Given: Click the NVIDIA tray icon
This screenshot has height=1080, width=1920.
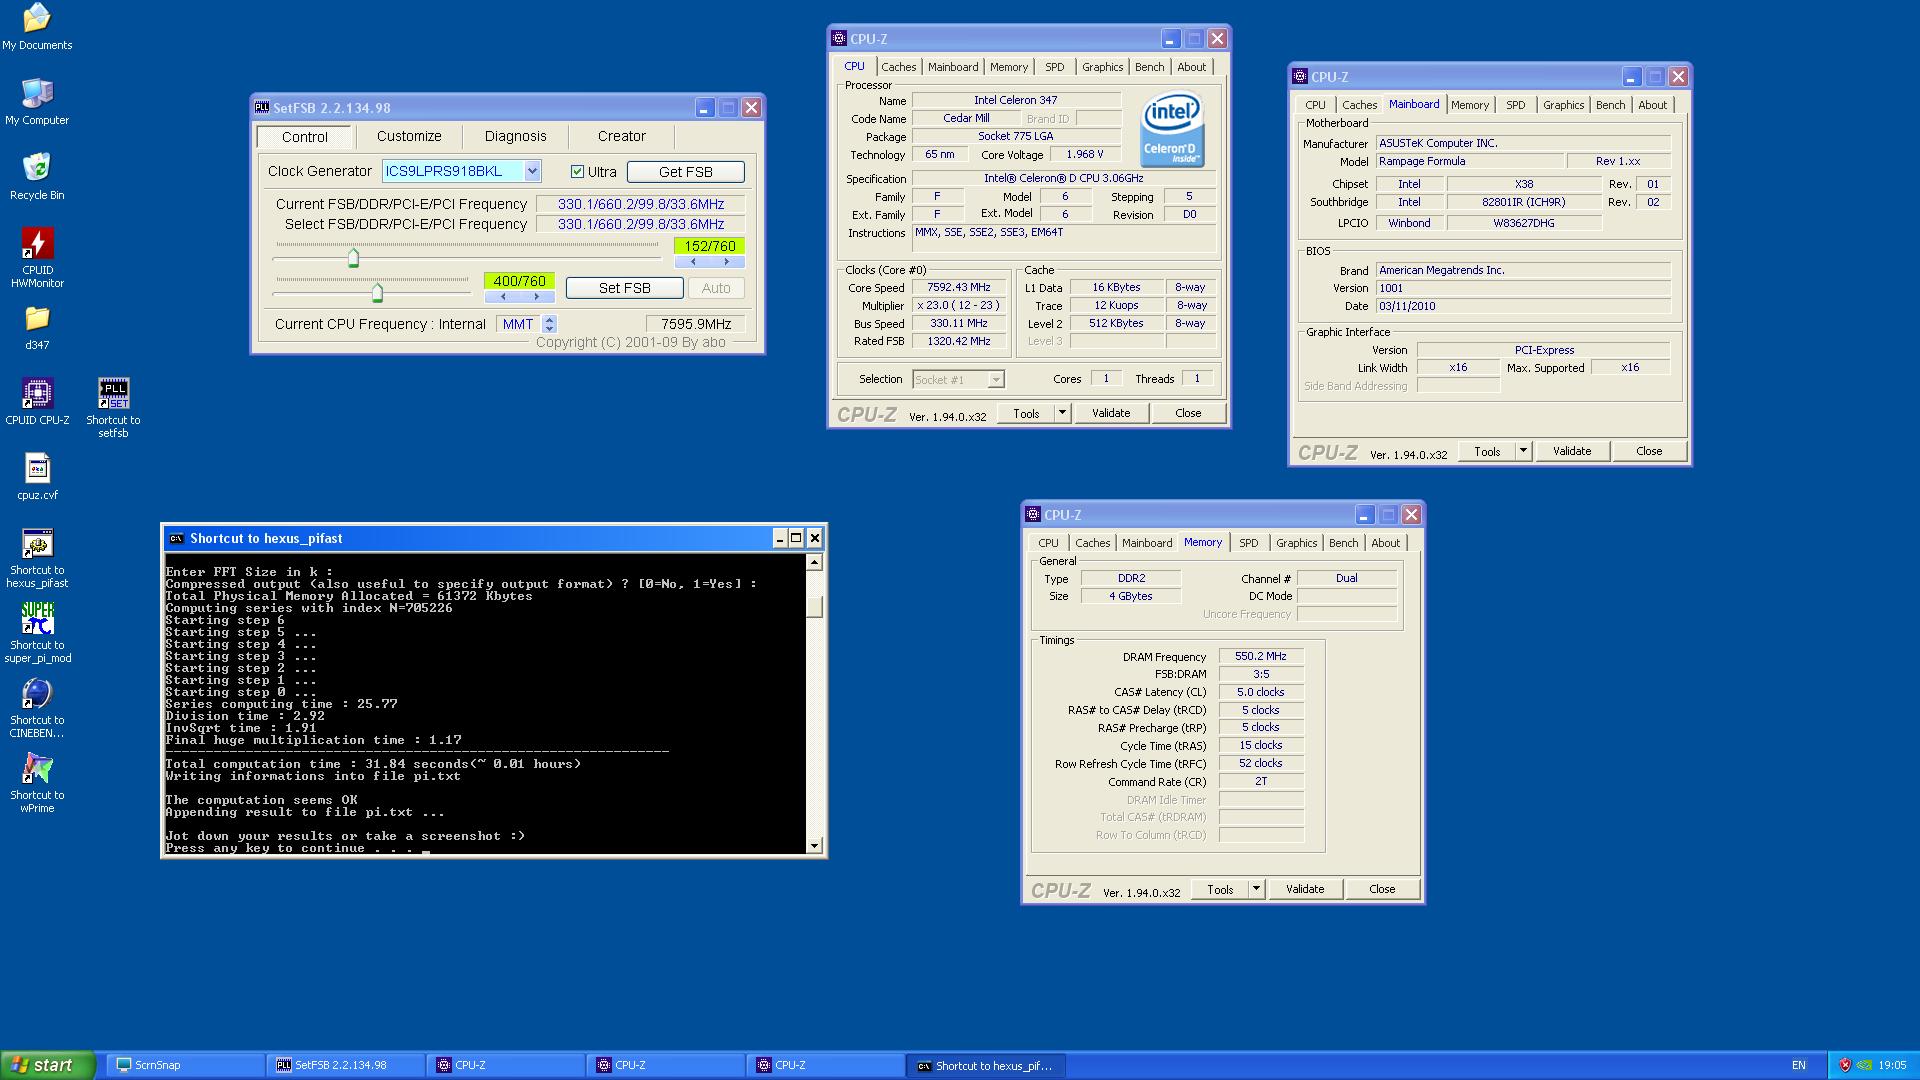Looking at the screenshot, I should [x=1865, y=1065].
